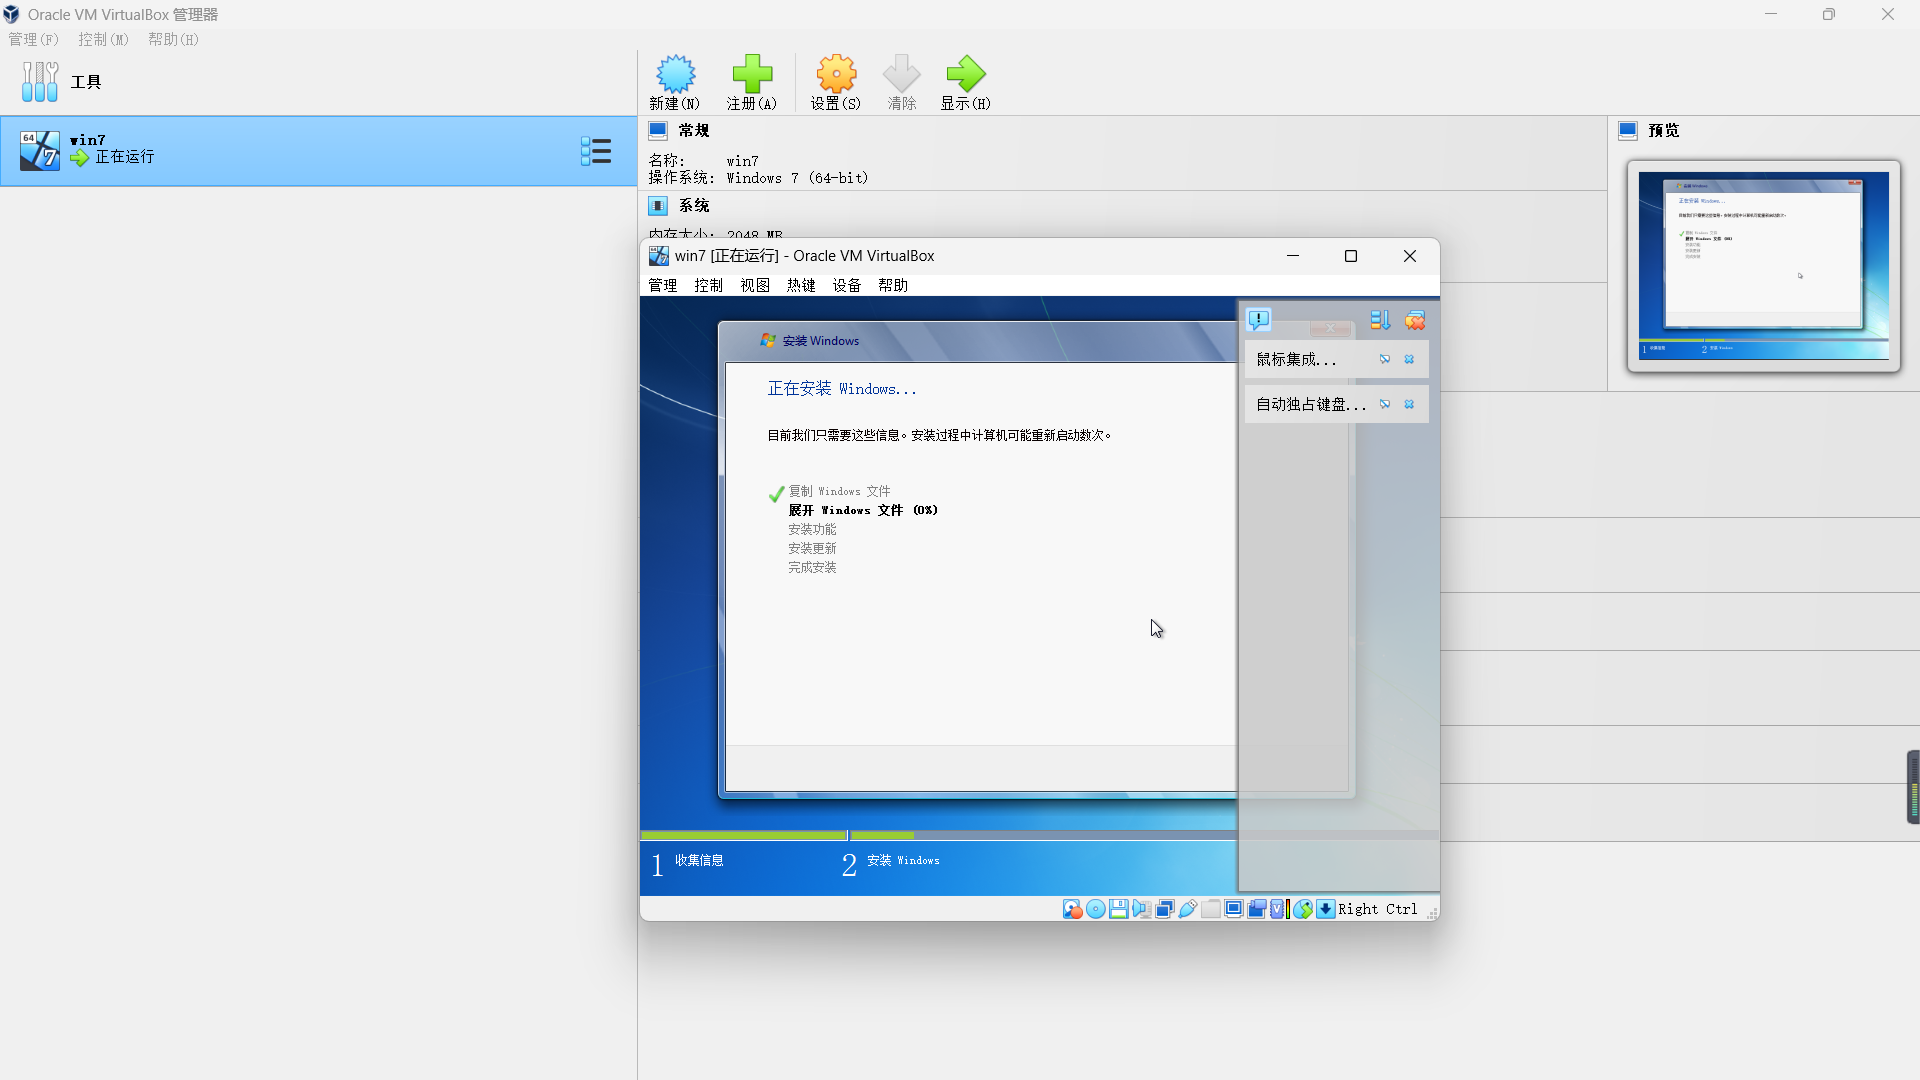Open the 管理 menu in VM window
Viewport: 1920px width, 1080px height.
coord(663,285)
